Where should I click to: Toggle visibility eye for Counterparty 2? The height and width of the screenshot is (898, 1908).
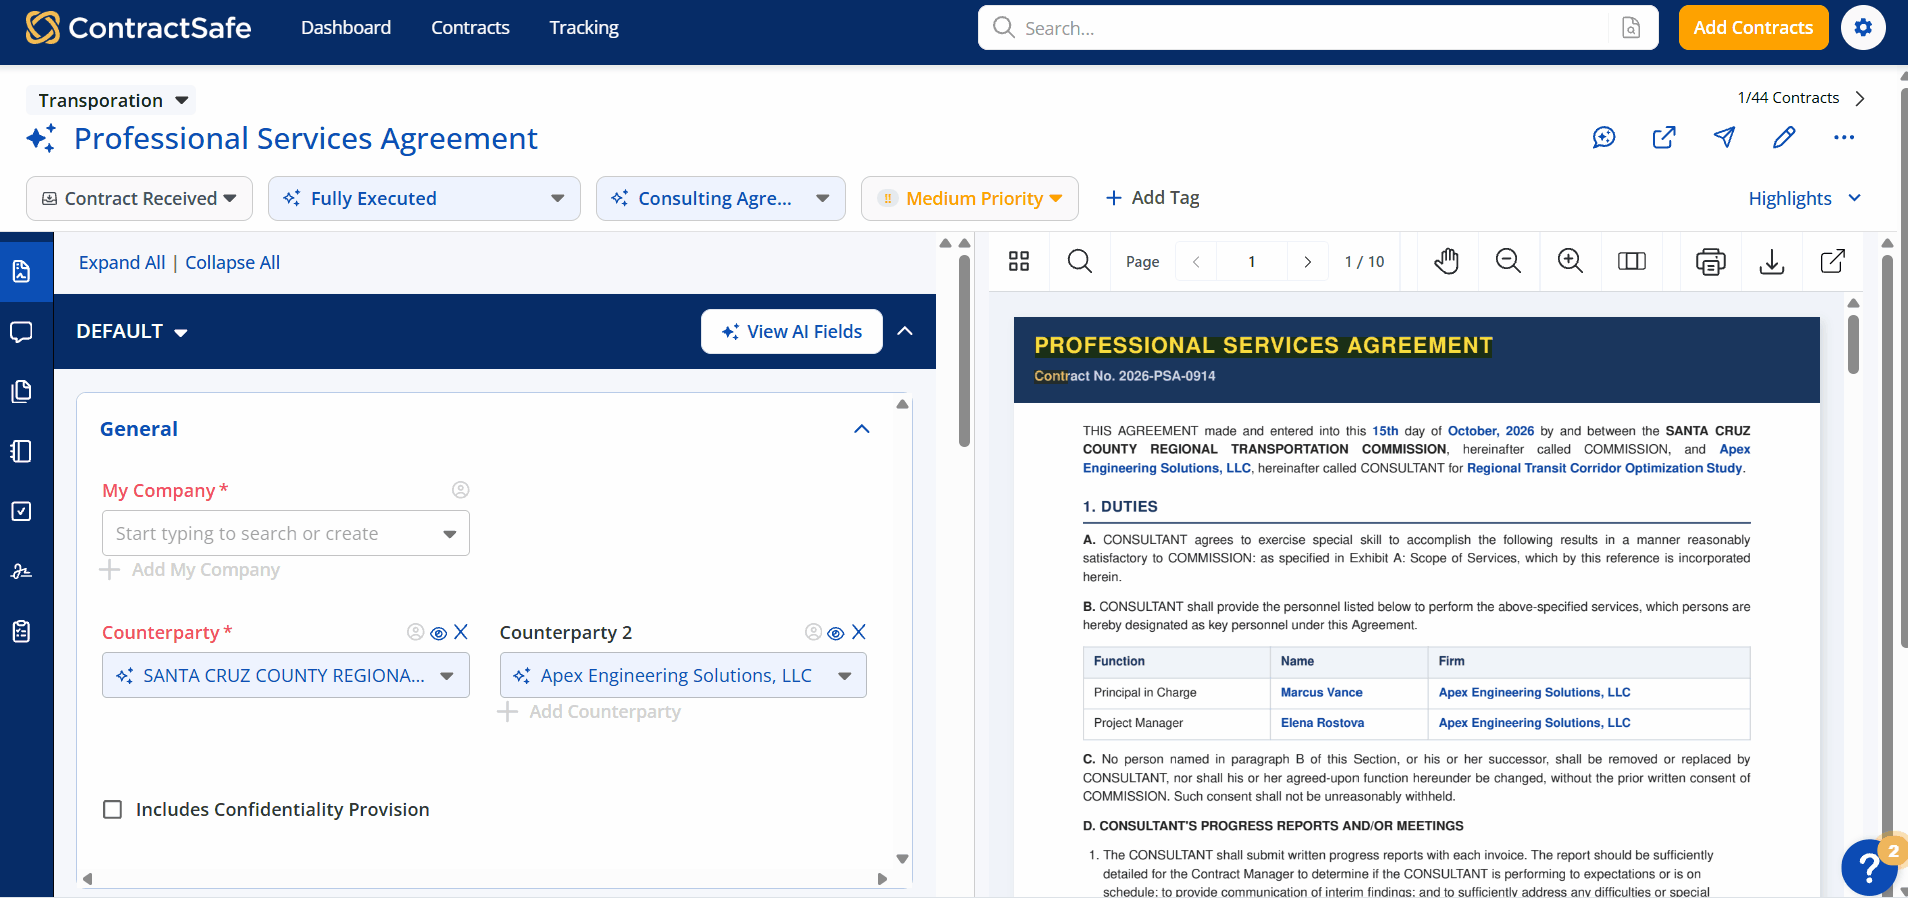[x=836, y=633]
